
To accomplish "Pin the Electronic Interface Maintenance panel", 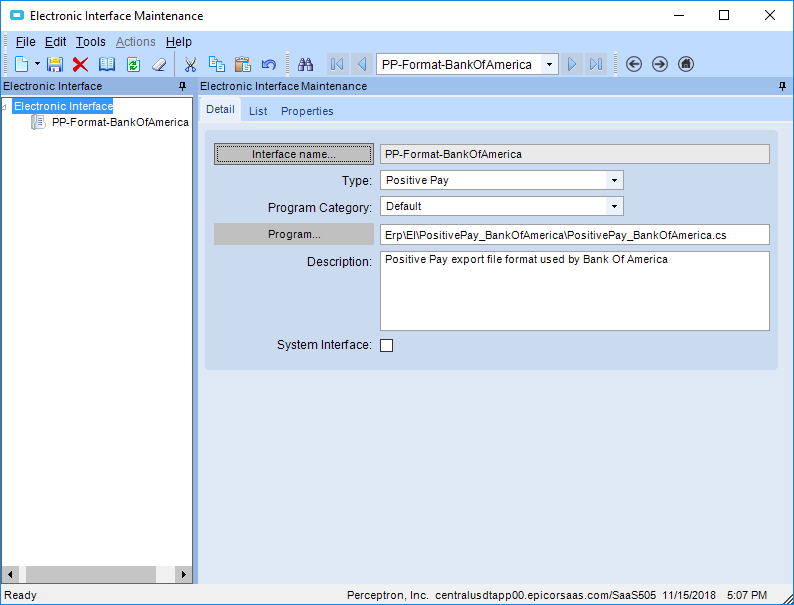I will click(782, 87).
